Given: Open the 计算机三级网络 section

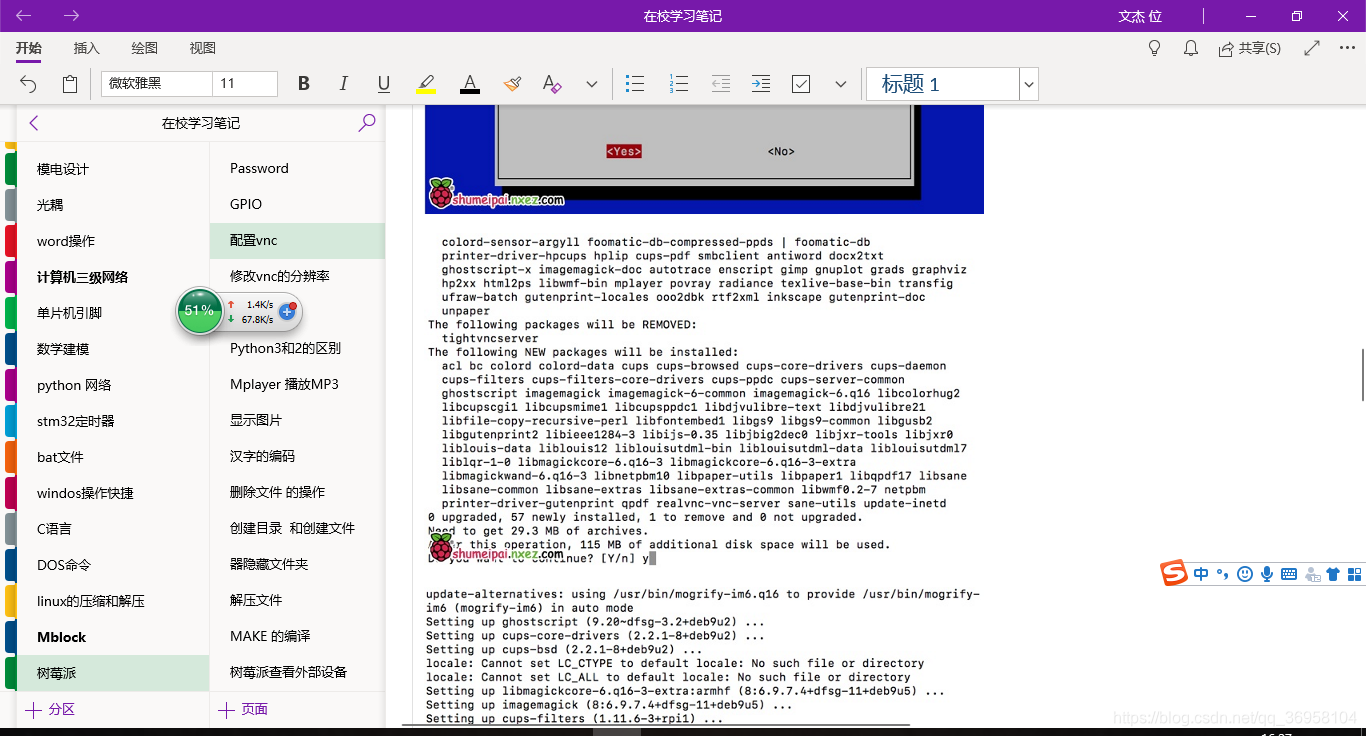Looking at the screenshot, I should click(113, 277).
